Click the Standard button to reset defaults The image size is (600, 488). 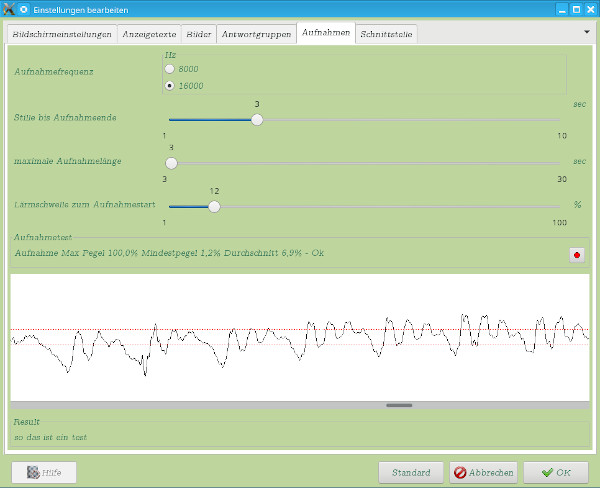pos(411,473)
